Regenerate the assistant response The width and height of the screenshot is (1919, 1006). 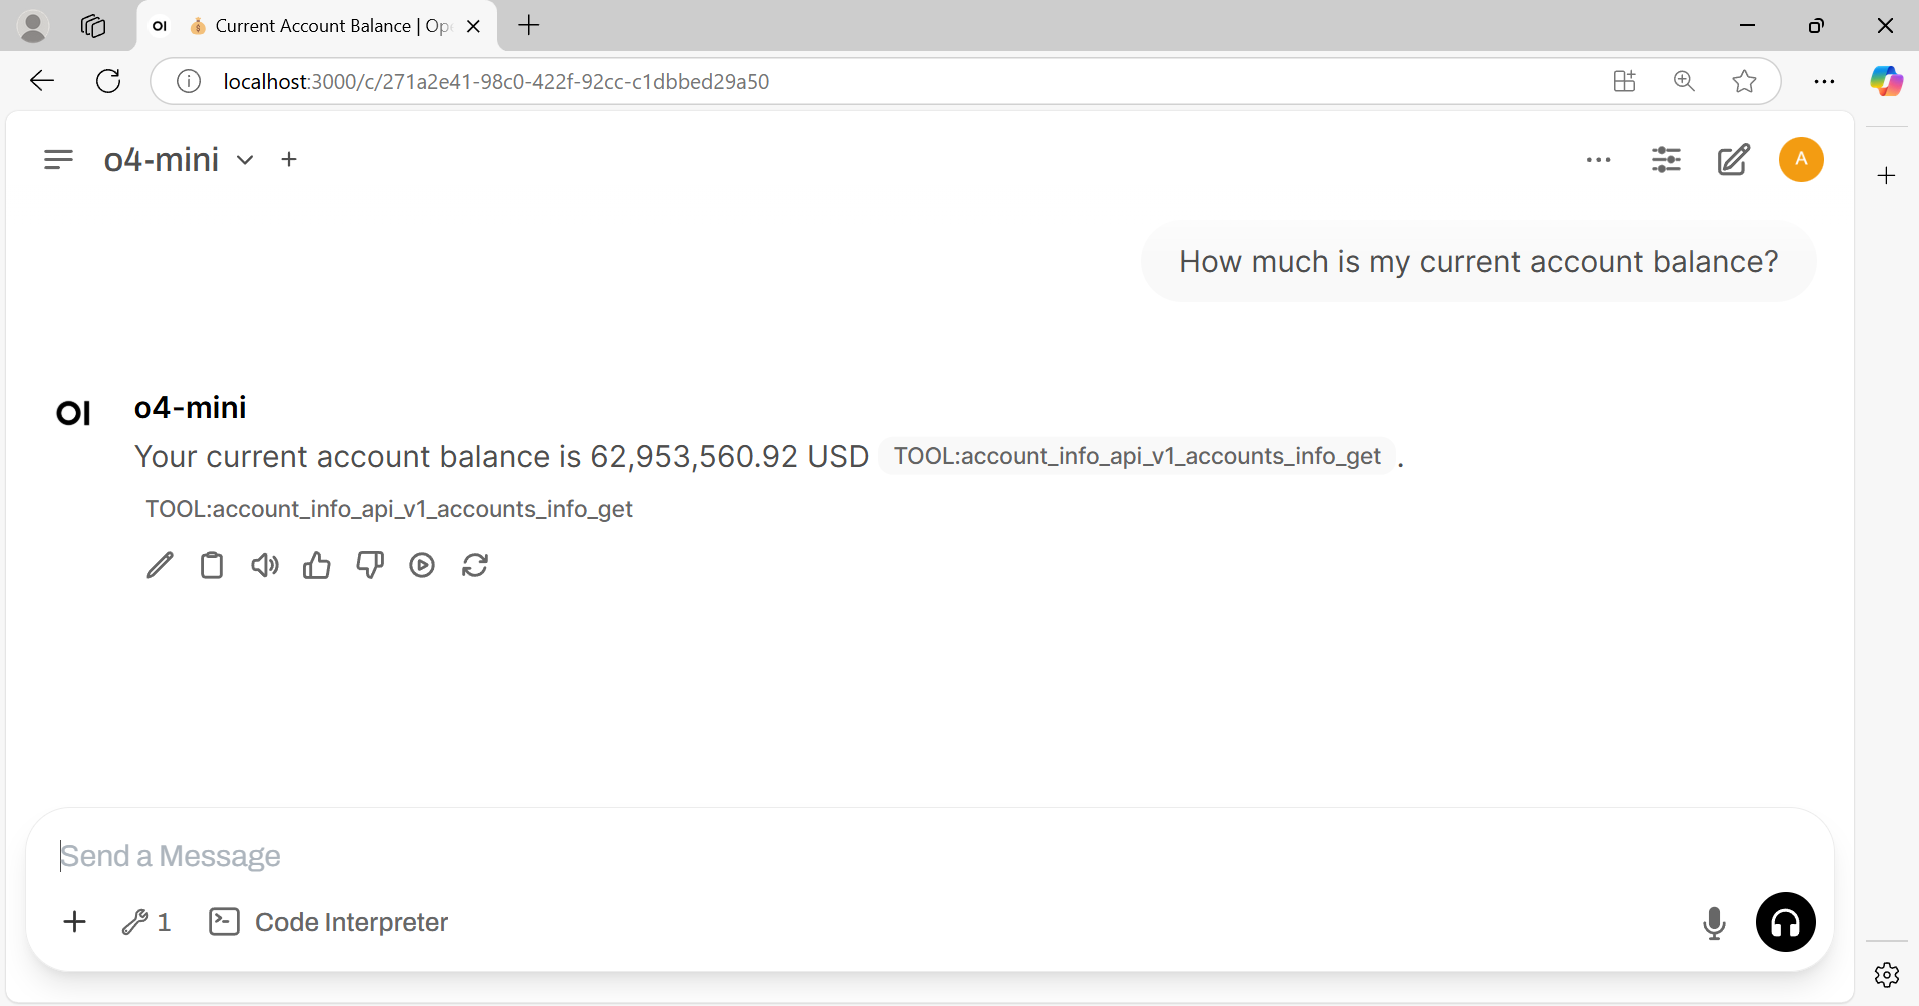tap(475, 566)
